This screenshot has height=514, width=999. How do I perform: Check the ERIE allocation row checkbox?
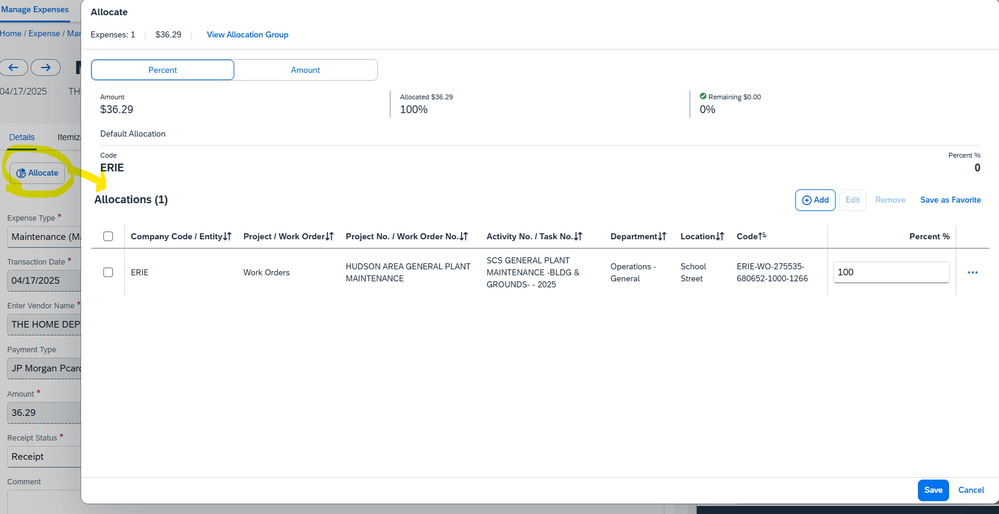(x=108, y=273)
